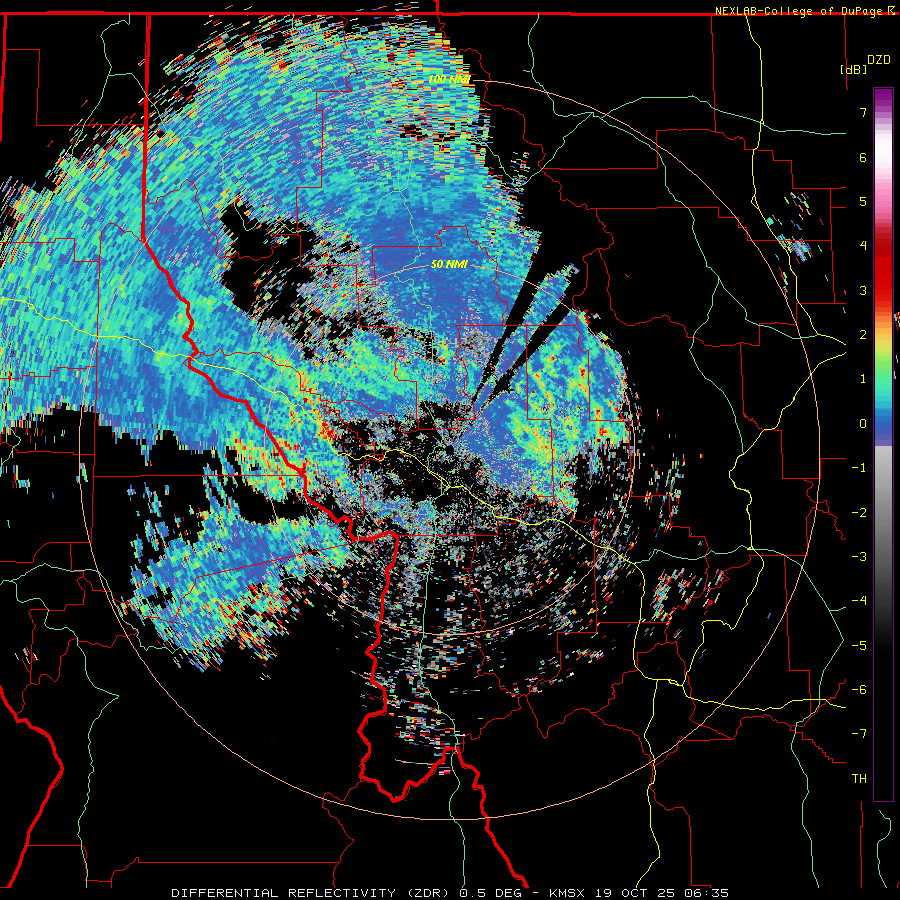Click the 19 OCT 25 date text
This screenshot has width=900, height=900.
click(637, 893)
